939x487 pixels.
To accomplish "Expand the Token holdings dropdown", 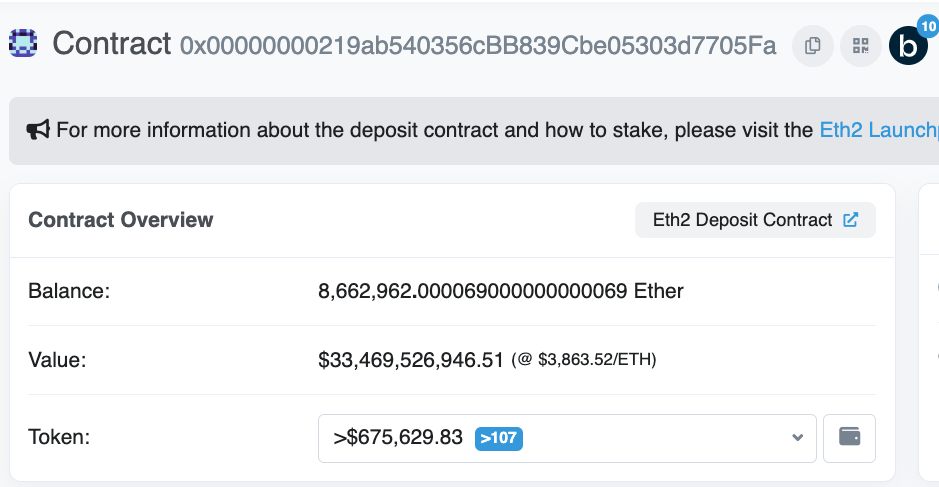I will tap(567, 438).
